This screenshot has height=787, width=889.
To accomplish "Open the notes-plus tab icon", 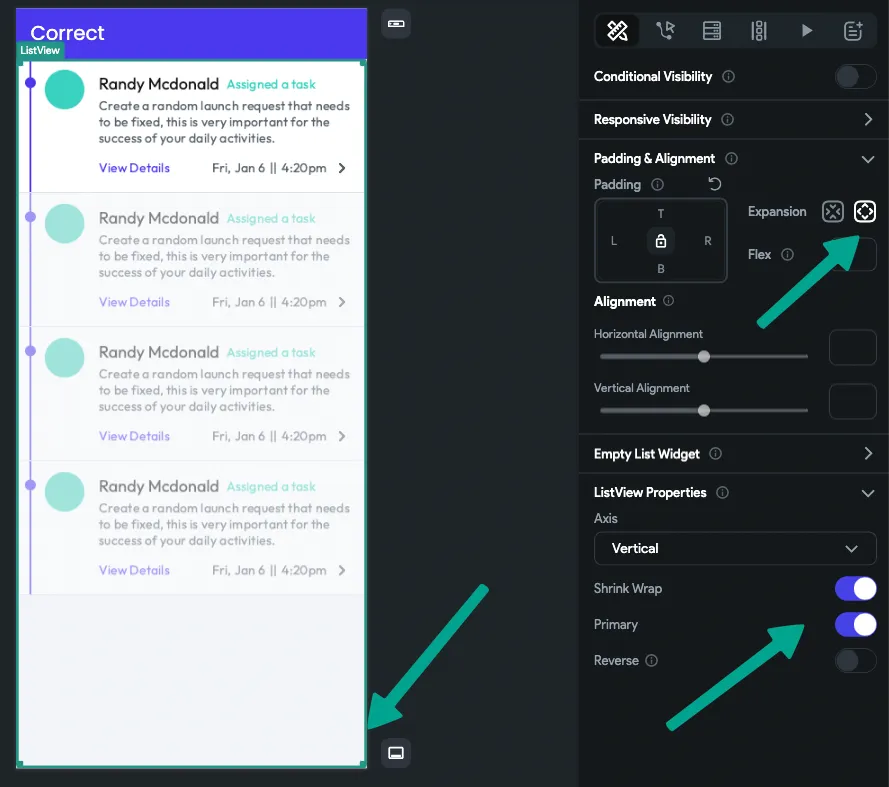I will tap(853, 31).
